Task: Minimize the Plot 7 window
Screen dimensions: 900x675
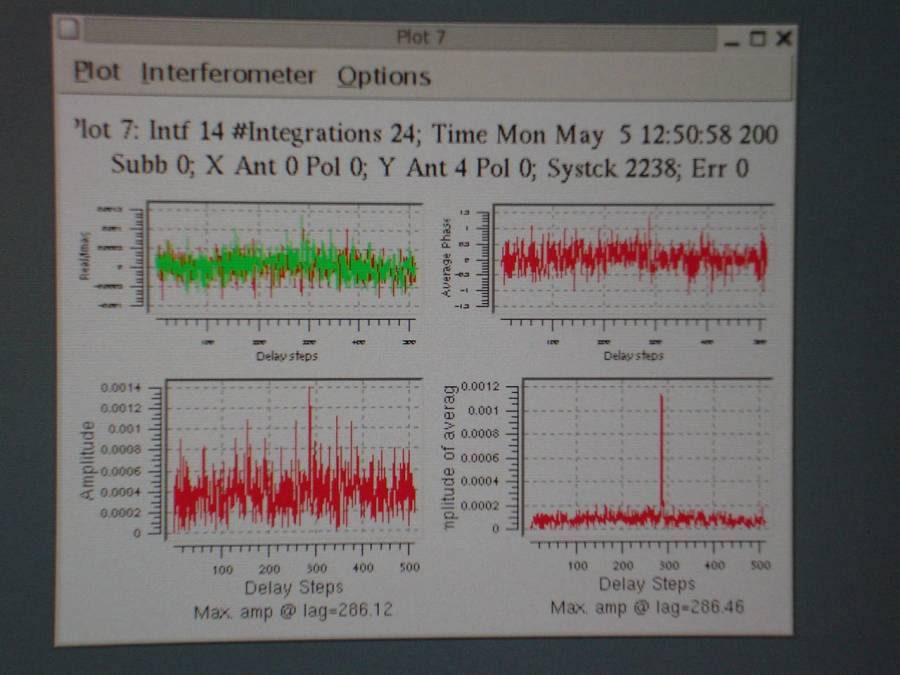Action: tap(734, 39)
